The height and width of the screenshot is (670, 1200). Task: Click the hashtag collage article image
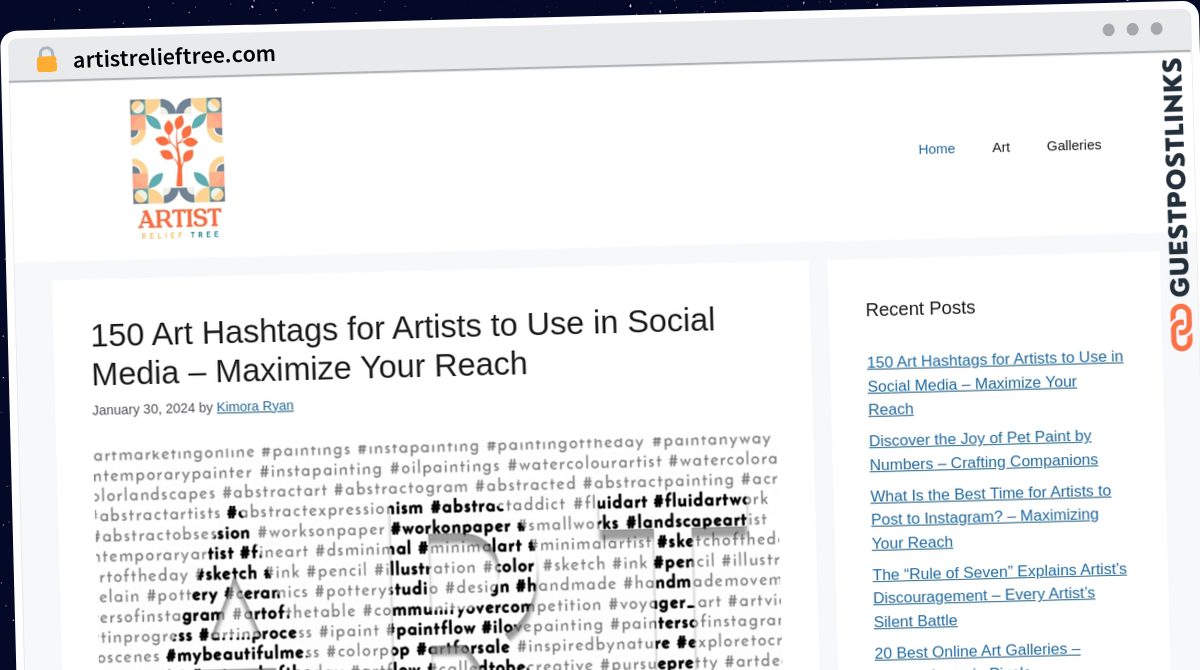pos(436,551)
